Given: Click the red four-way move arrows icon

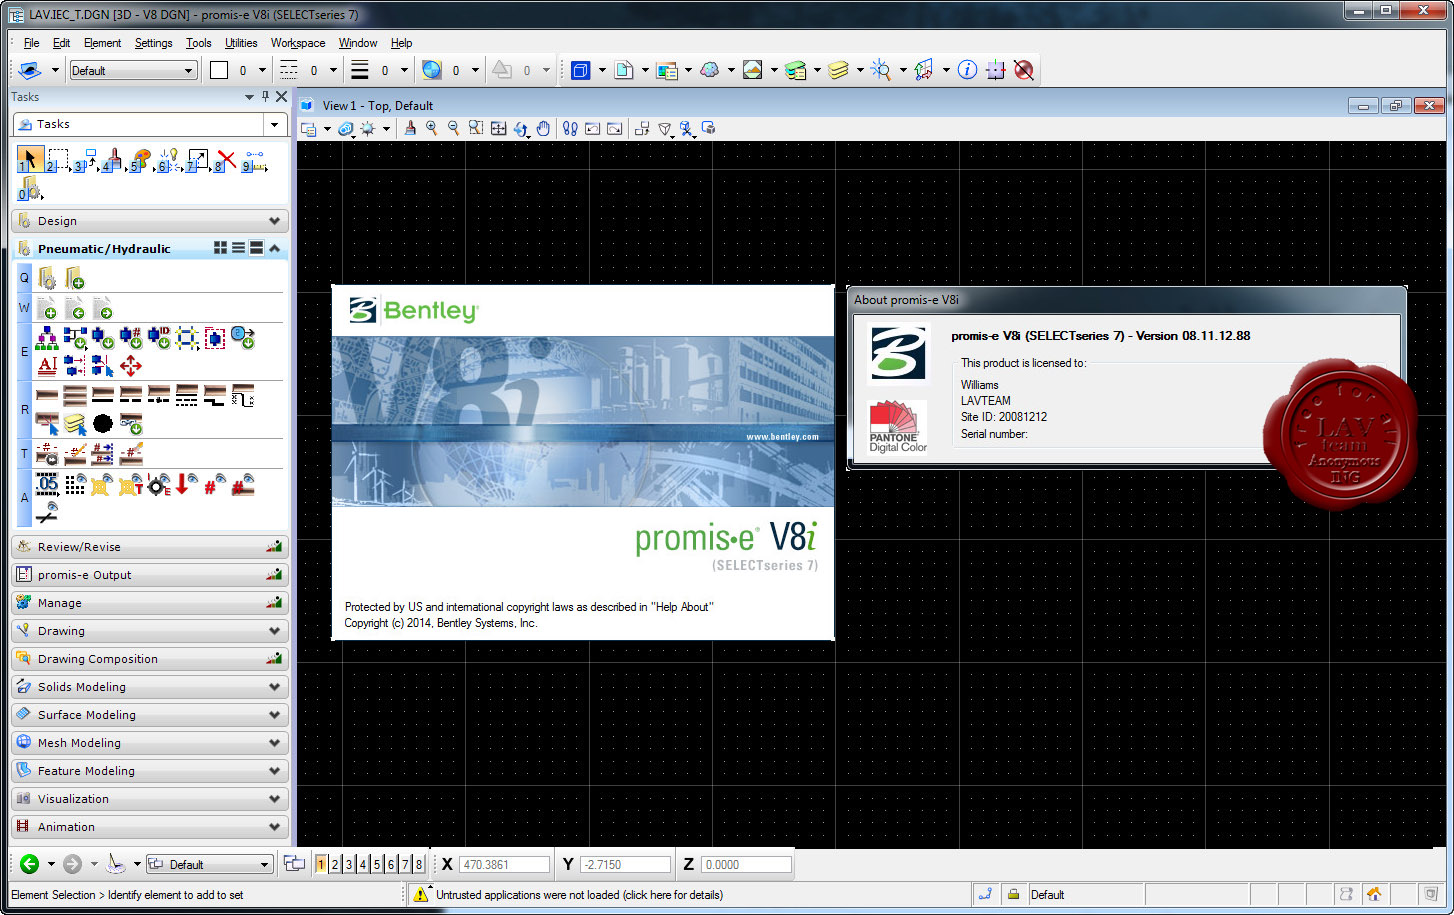Looking at the screenshot, I should click(x=131, y=365).
